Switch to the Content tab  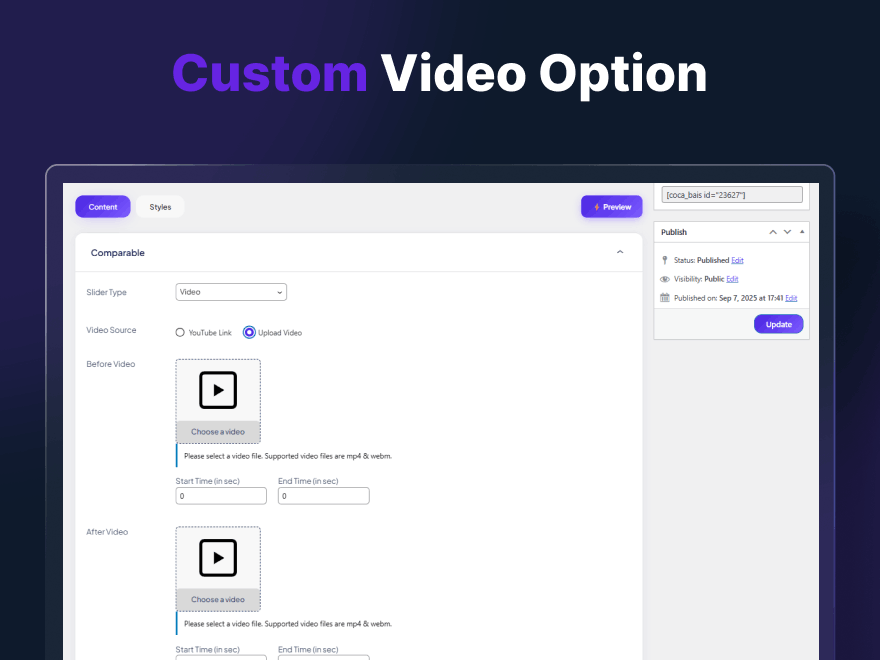point(103,206)
